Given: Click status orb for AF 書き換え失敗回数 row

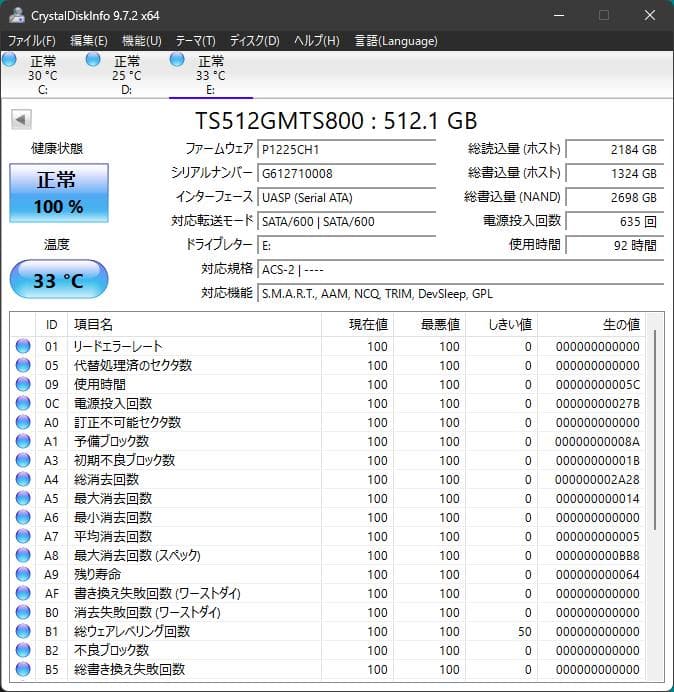Looking at the screenshot, I should (x=23, y=593).
